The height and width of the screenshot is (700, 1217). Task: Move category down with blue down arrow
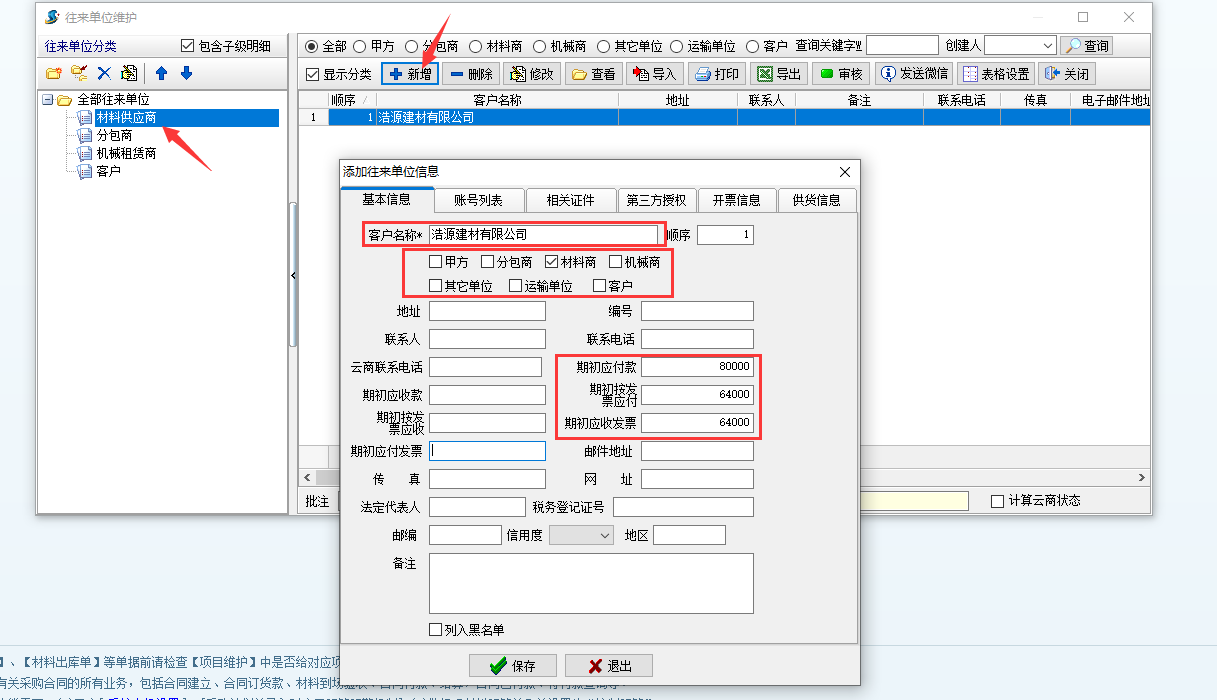(186, 73)
